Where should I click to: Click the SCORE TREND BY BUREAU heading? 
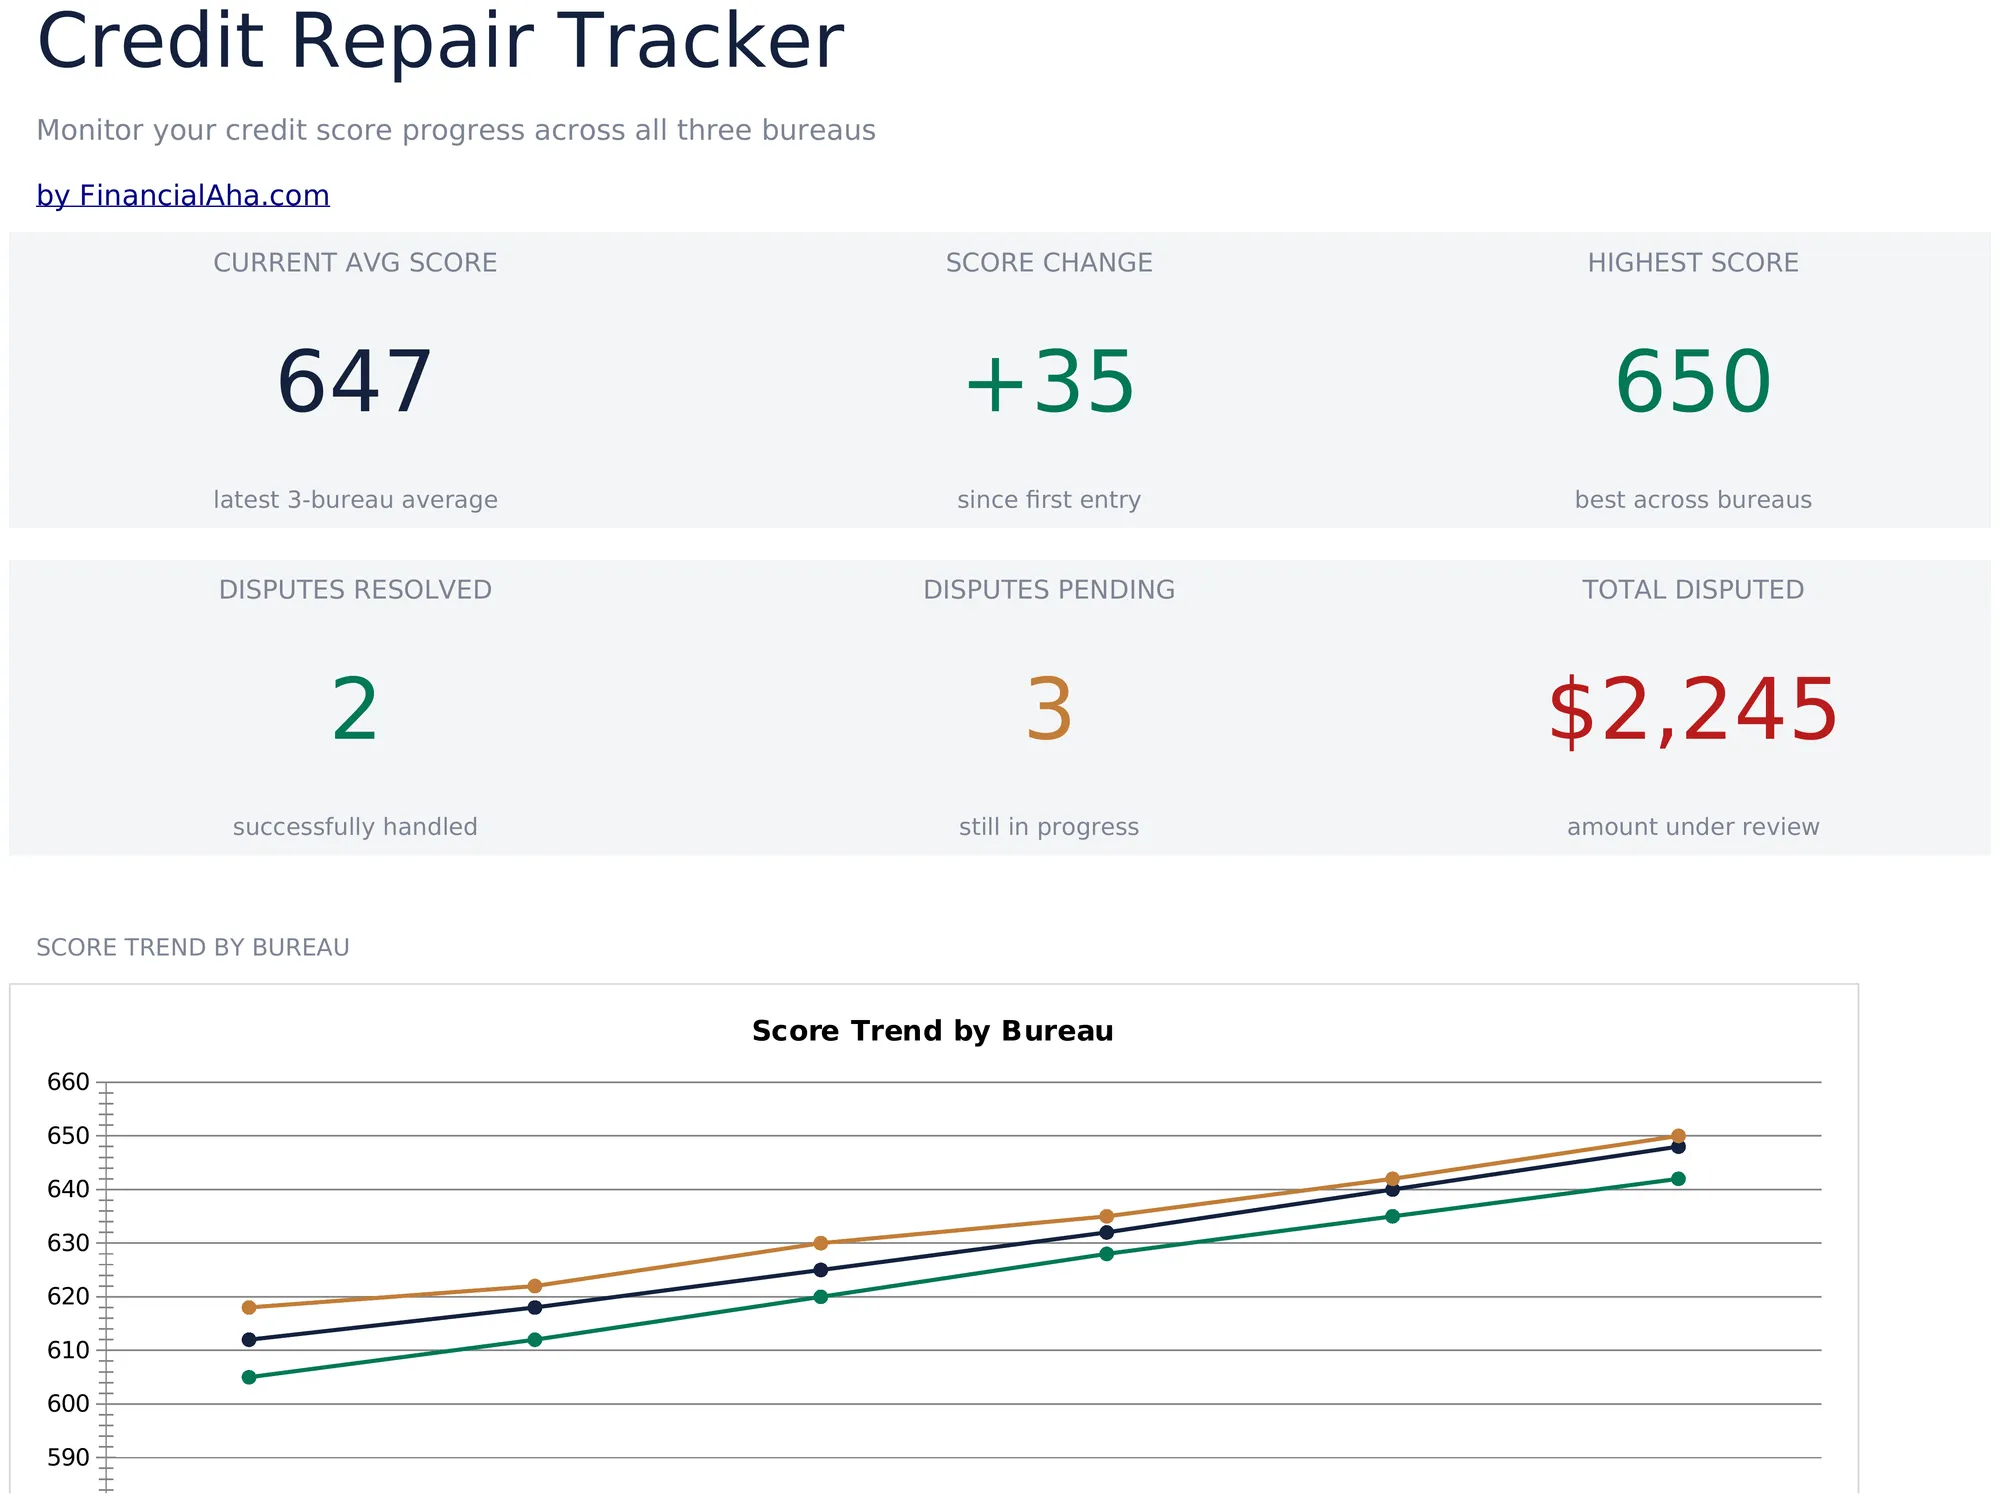coord(193,948)
